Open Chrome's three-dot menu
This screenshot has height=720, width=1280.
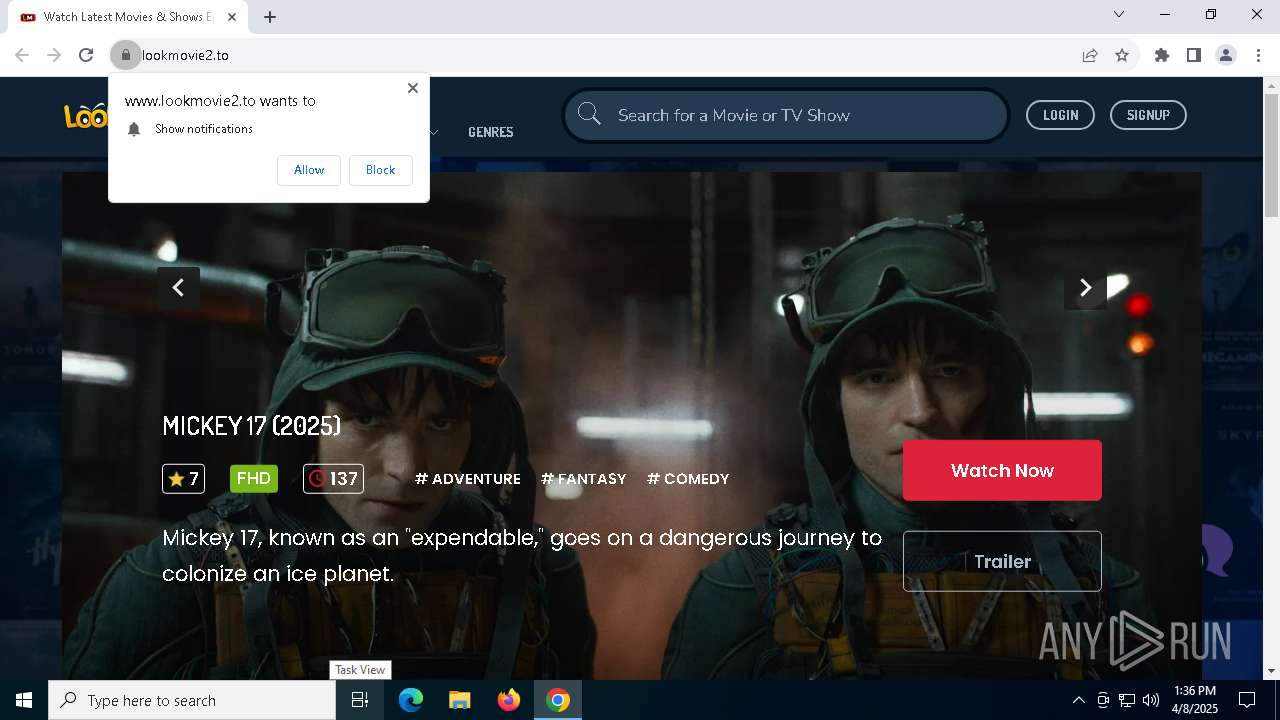(1257, 55)
